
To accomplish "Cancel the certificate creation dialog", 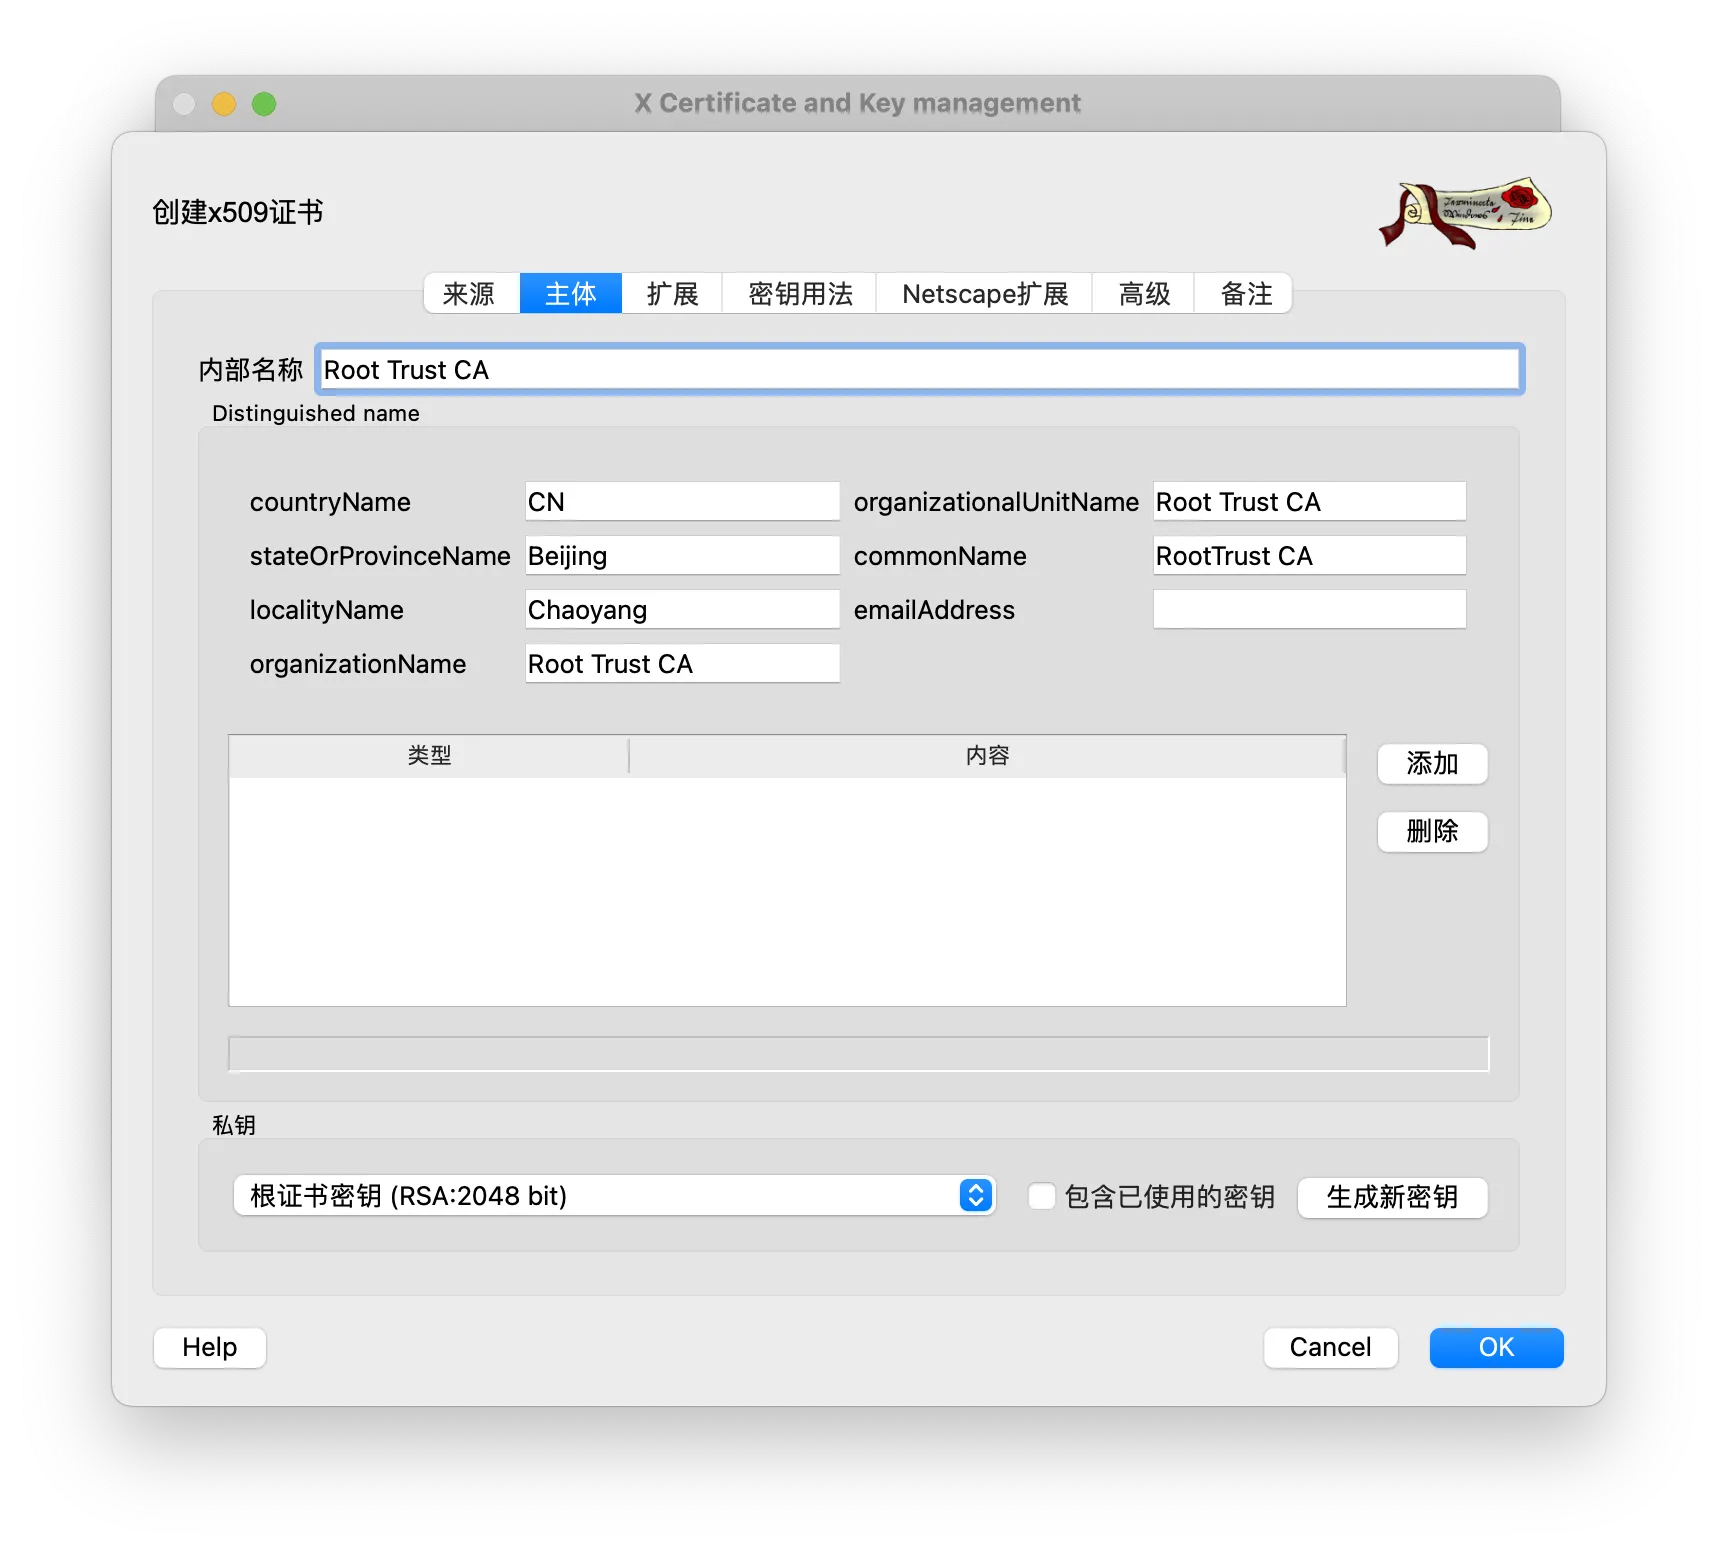I will (1330, 1347).
